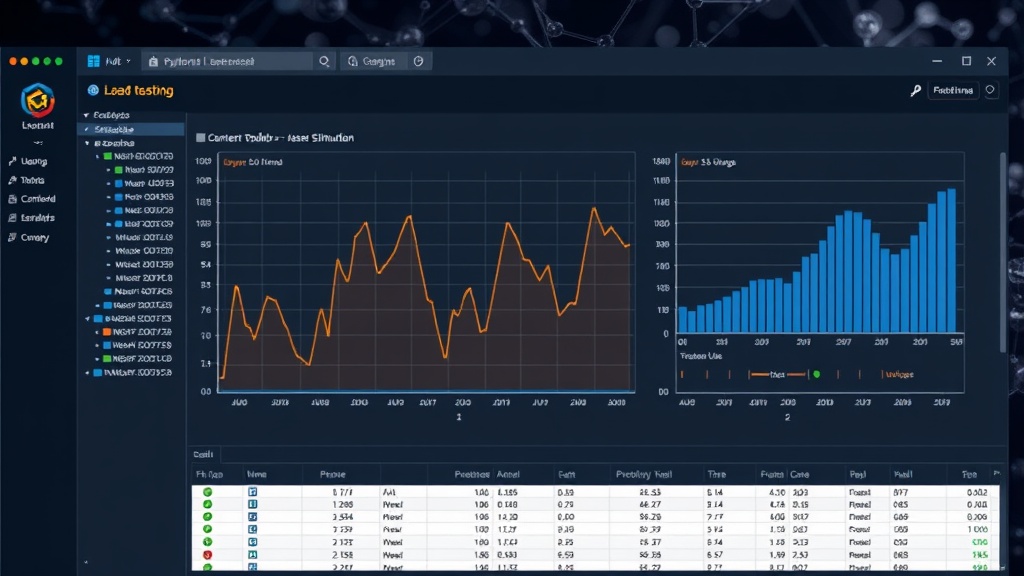Click the round icon beside the Load testing title
This screenshot has width=1024, height=576.
coord(93,91)
